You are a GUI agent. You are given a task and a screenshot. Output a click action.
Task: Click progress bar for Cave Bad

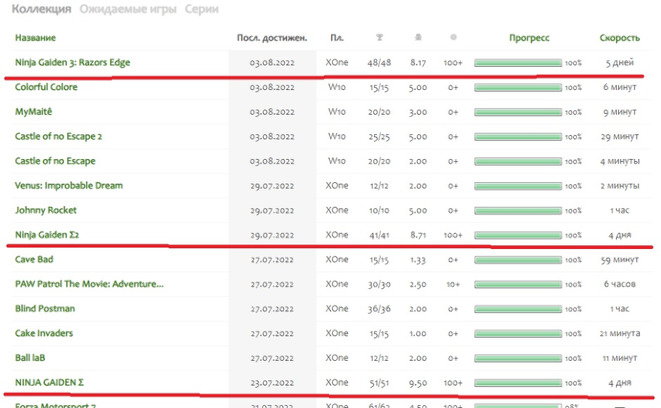pos(518,260)
